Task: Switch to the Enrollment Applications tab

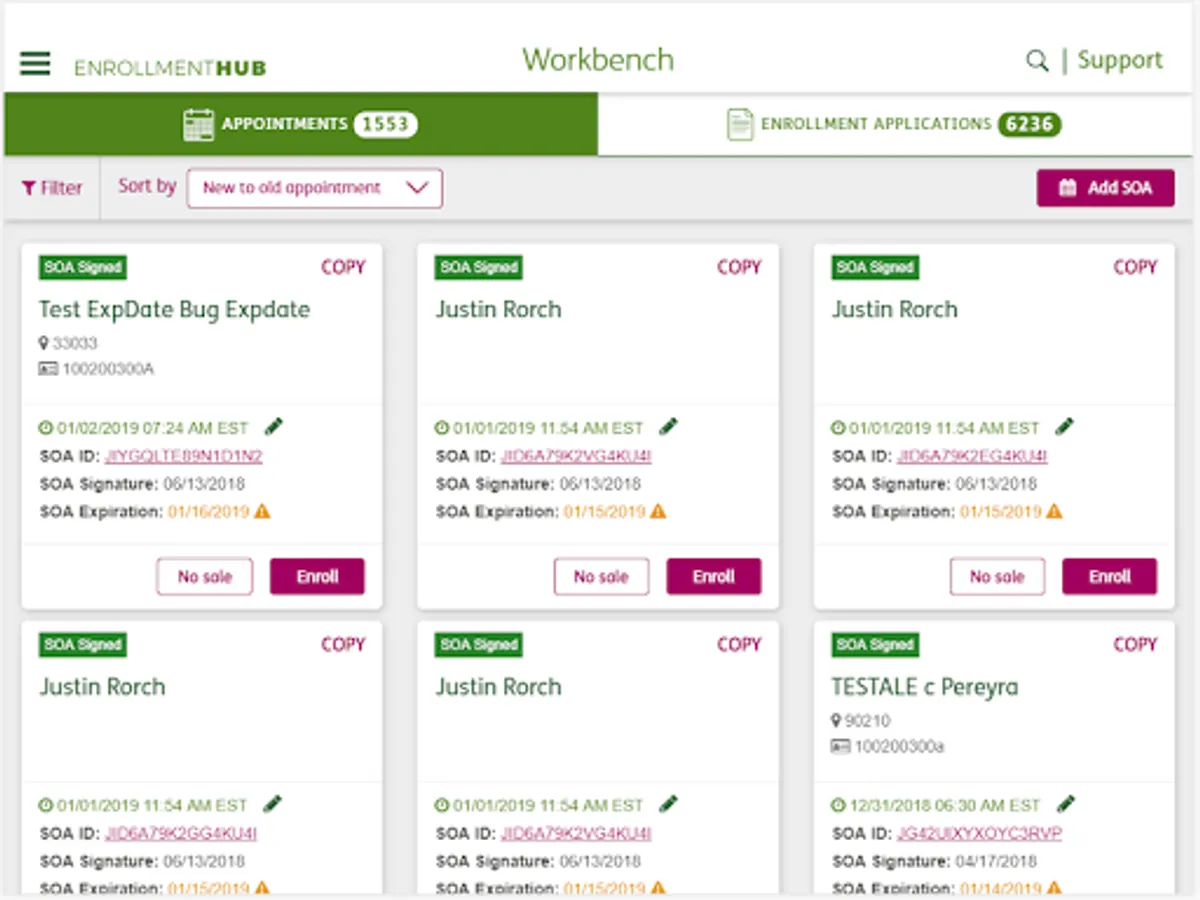Action: point(895,124)
